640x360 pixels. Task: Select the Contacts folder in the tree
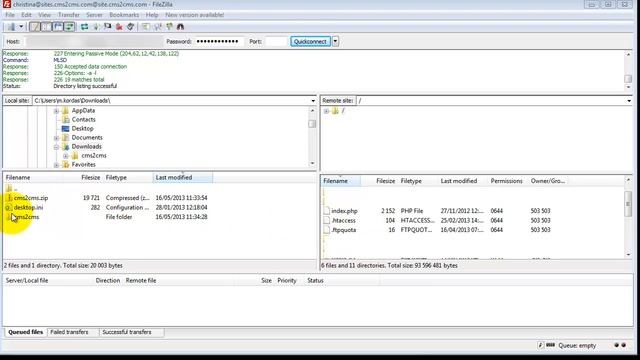pyautogui.click(x=83, y=120)
